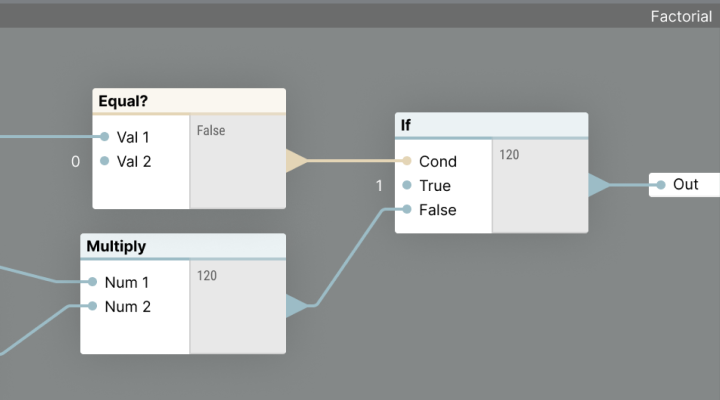This screenshot has width=720, height=400.
Task: Click the Num 1 input port dot
Action: pyautogui.click(x=92, y=282)
